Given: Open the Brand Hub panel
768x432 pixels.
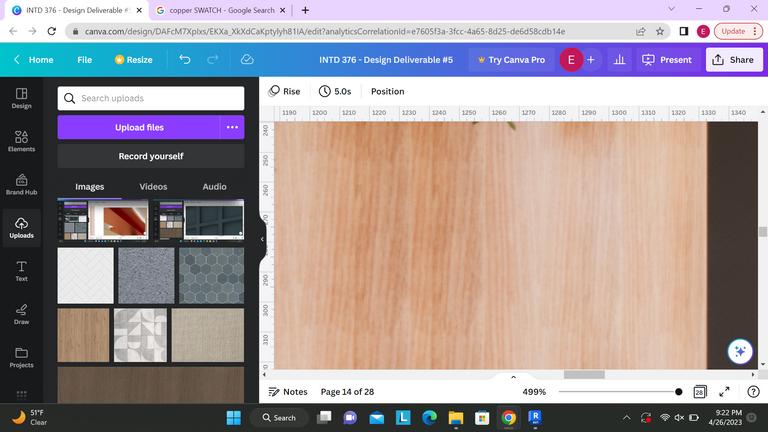Looking at the screenshot, I should tap(22, 184).
